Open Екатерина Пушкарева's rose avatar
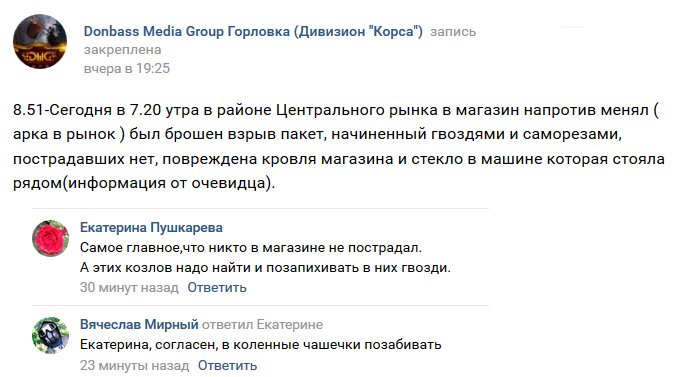Image resolution: width=687 pixels, height=377 pixels. pos(50,238)
